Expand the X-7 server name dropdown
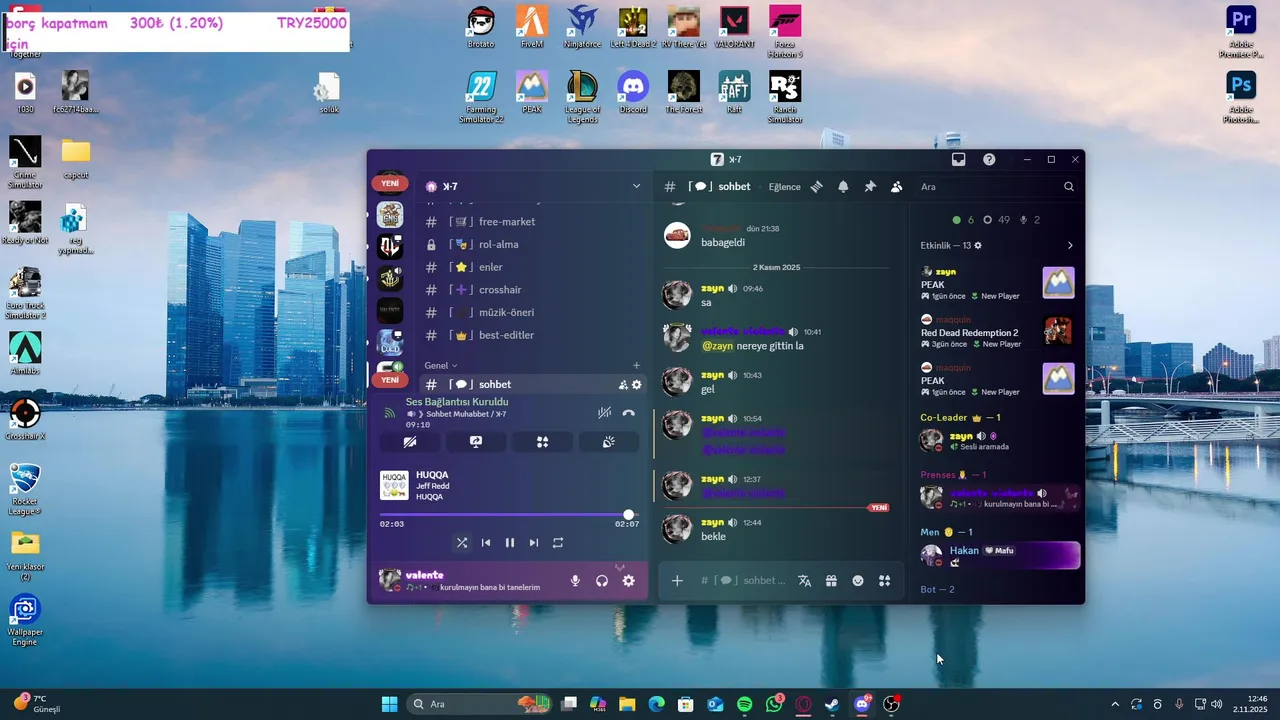 point(636,186)
